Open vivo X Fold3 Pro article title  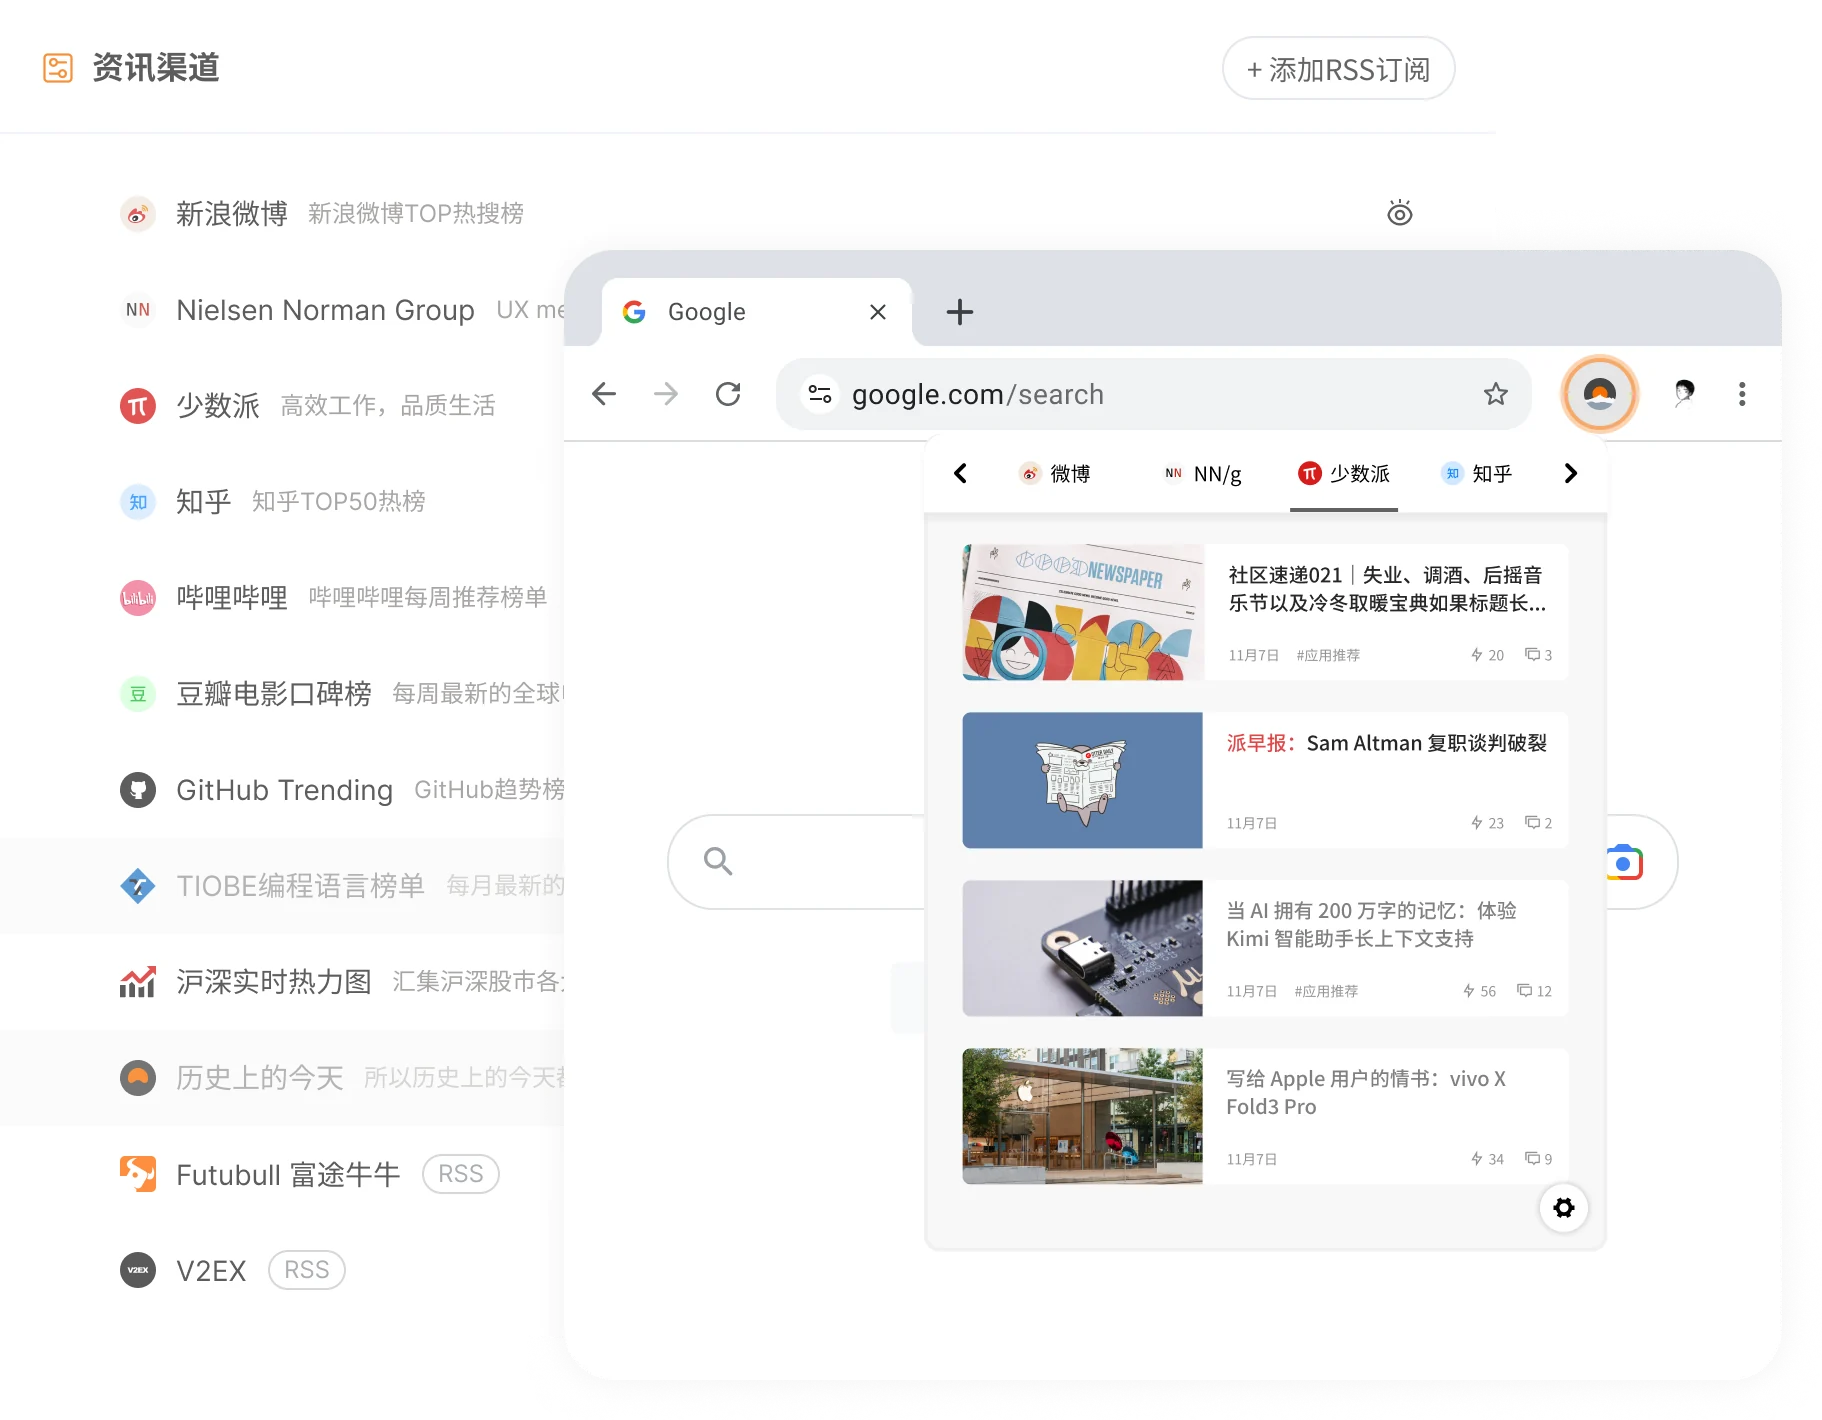(x=1366, y=1093)
